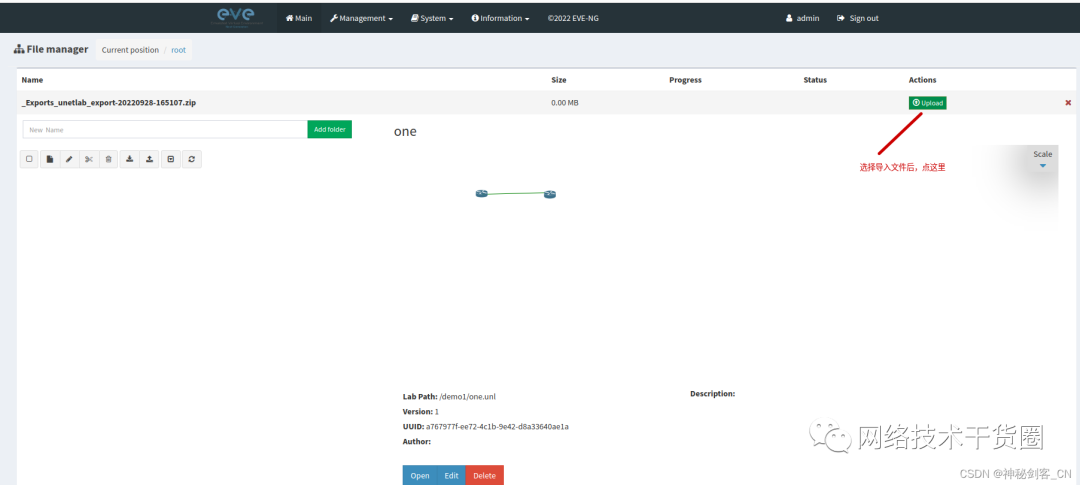Screen dimensions: 1080x485
Task: Toggle the select-all checkbox in toolbar
Action: tap(30, 159)
